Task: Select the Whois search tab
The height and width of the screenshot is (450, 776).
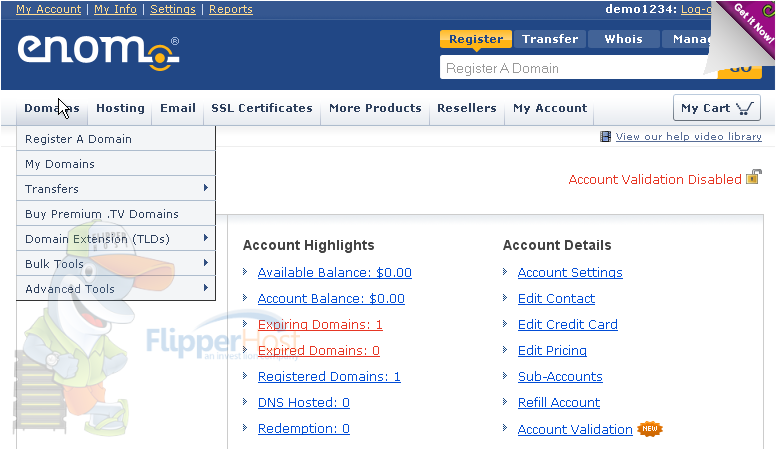Action: [x=624, y=39]
